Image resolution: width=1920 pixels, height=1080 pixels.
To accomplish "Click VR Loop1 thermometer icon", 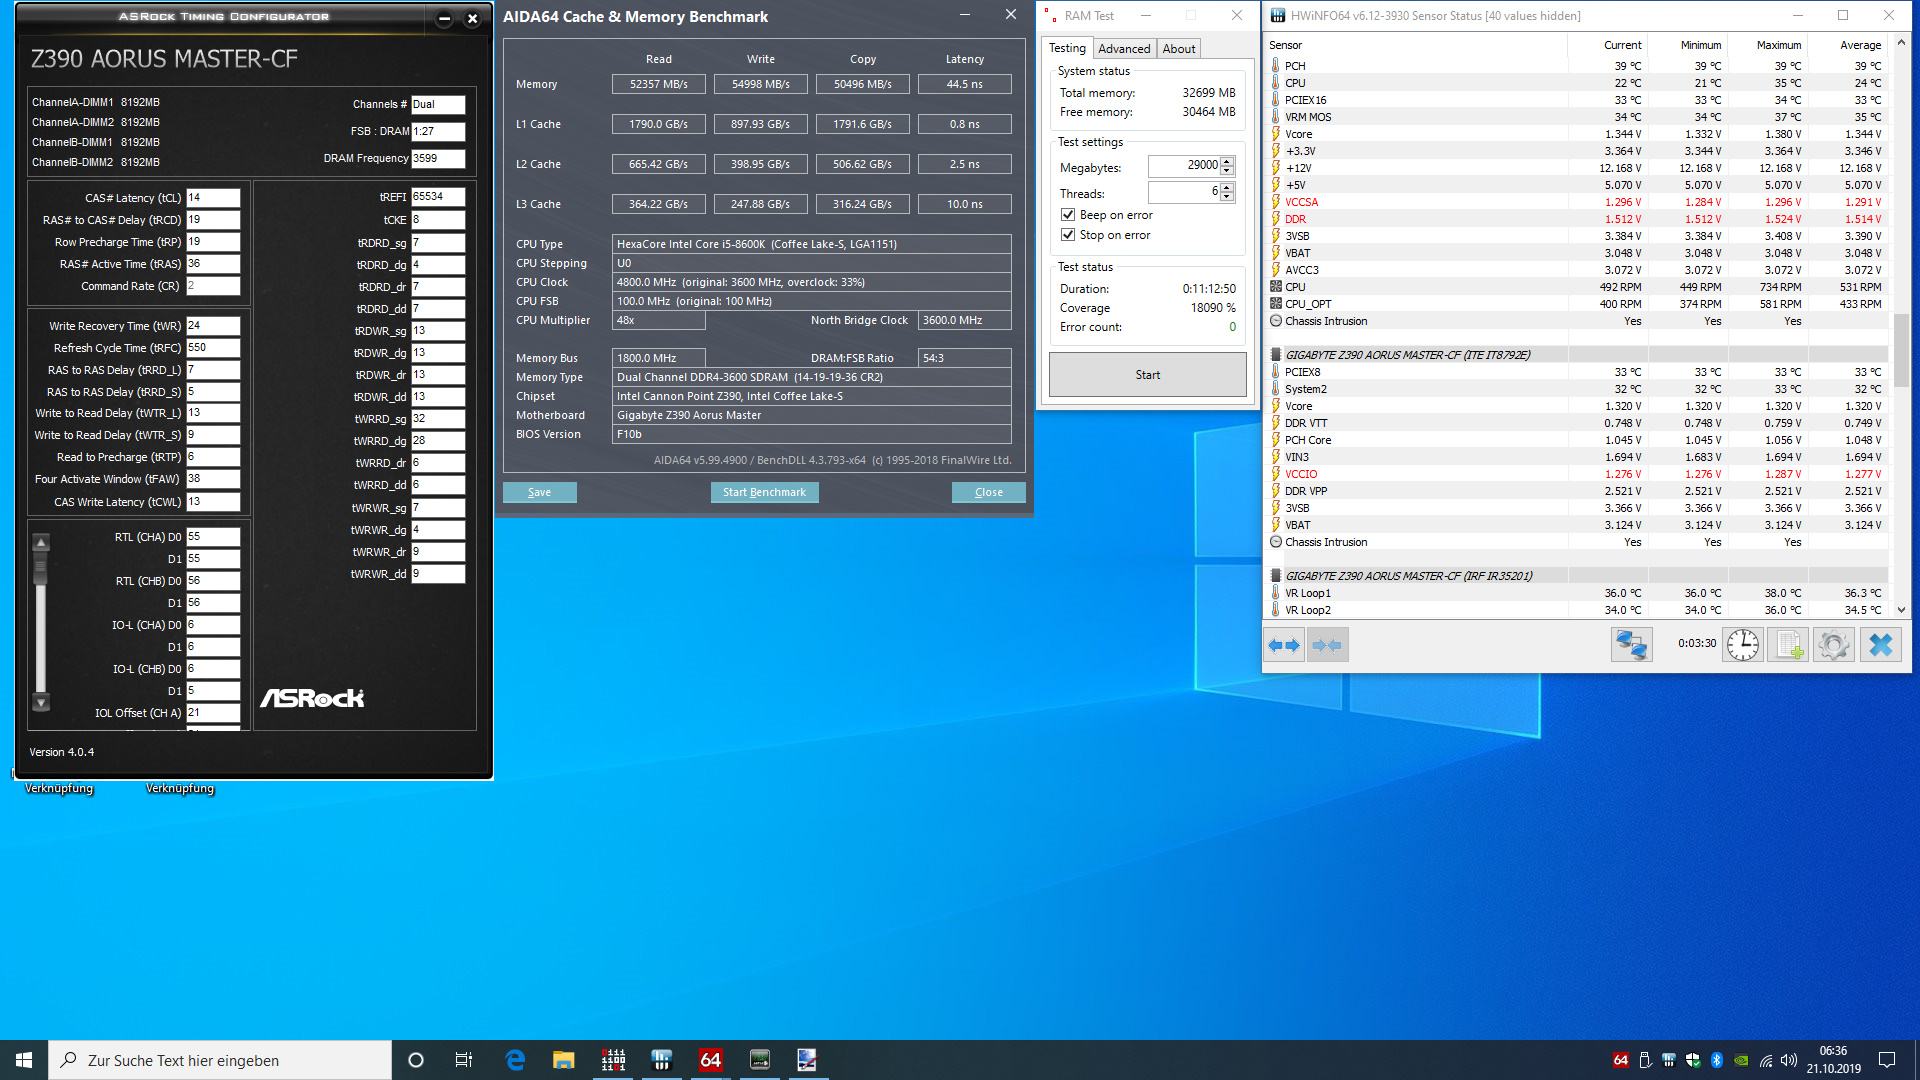I will (1275, 593).
